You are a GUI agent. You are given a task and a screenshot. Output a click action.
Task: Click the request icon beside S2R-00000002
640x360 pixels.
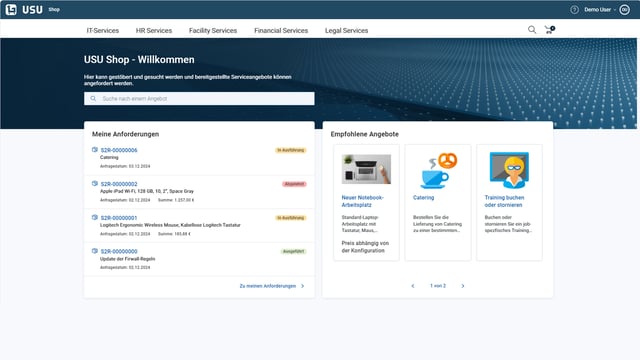click(x=95, y=184)
